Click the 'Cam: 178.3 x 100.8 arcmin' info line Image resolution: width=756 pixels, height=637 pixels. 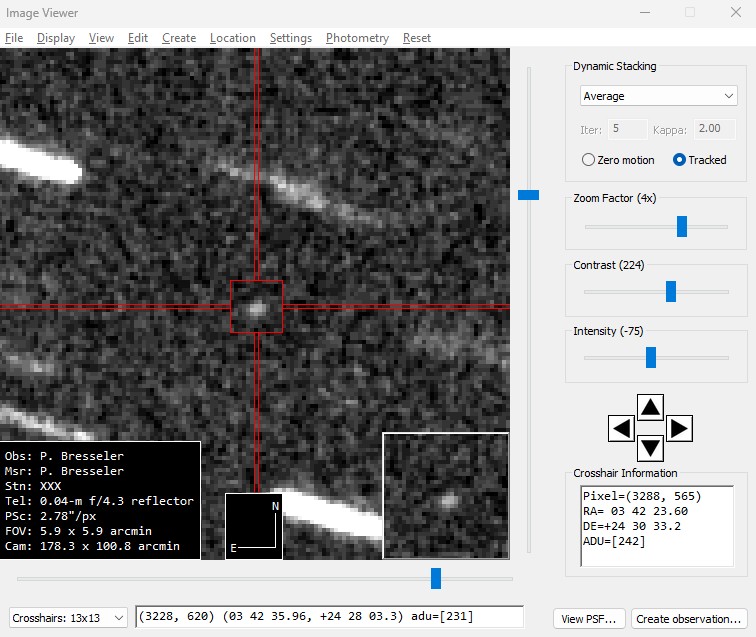92,546
